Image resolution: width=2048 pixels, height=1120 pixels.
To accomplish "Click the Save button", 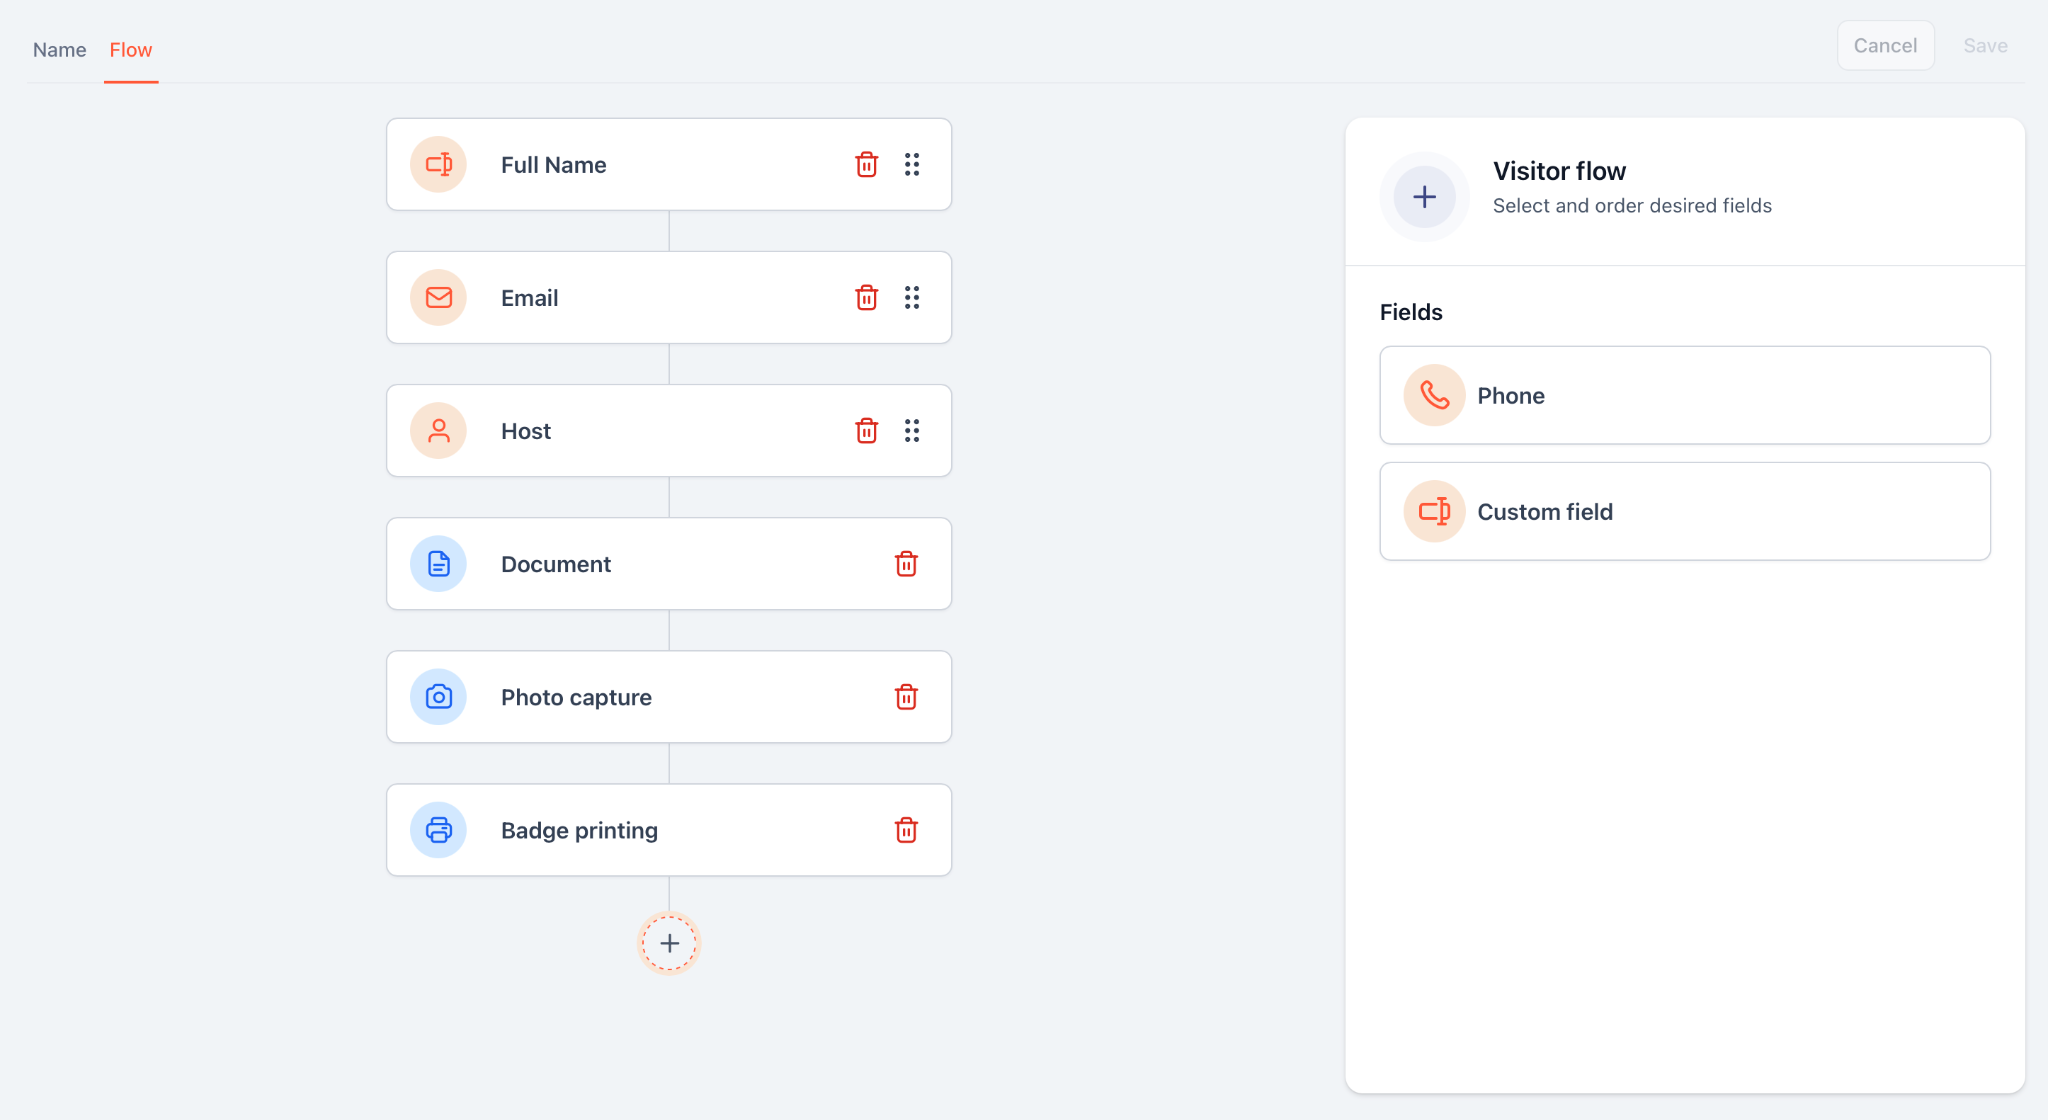I will tap(1985, 46).
